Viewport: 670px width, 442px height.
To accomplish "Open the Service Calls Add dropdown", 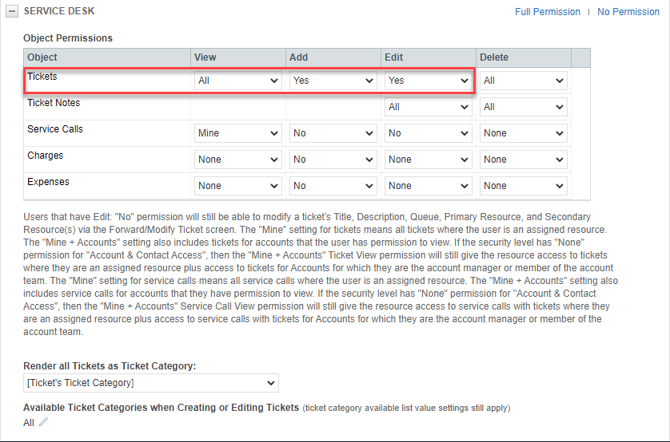I will [333, 133].
